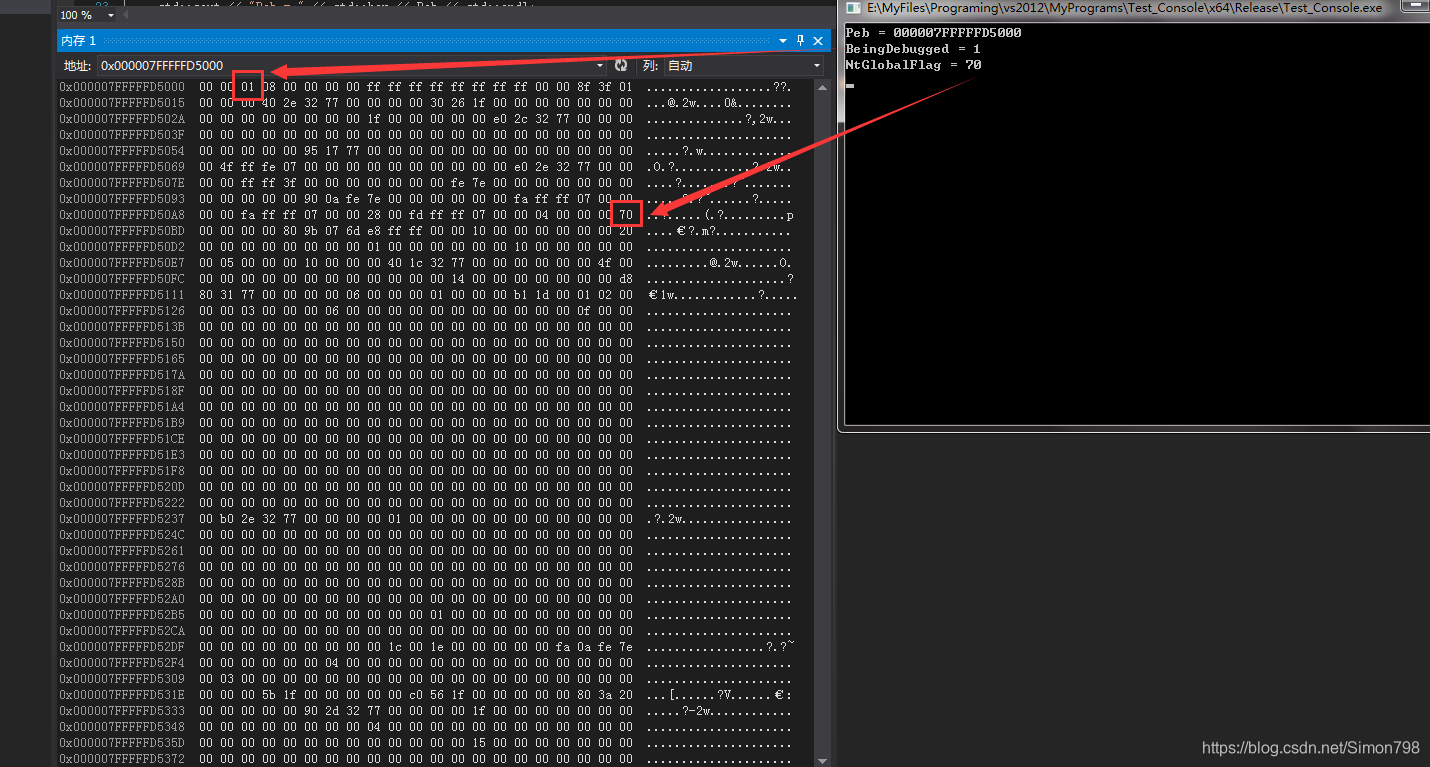
Task: Select memory row address 0x000007FFFFFD503F
Action: pos(122,135)
